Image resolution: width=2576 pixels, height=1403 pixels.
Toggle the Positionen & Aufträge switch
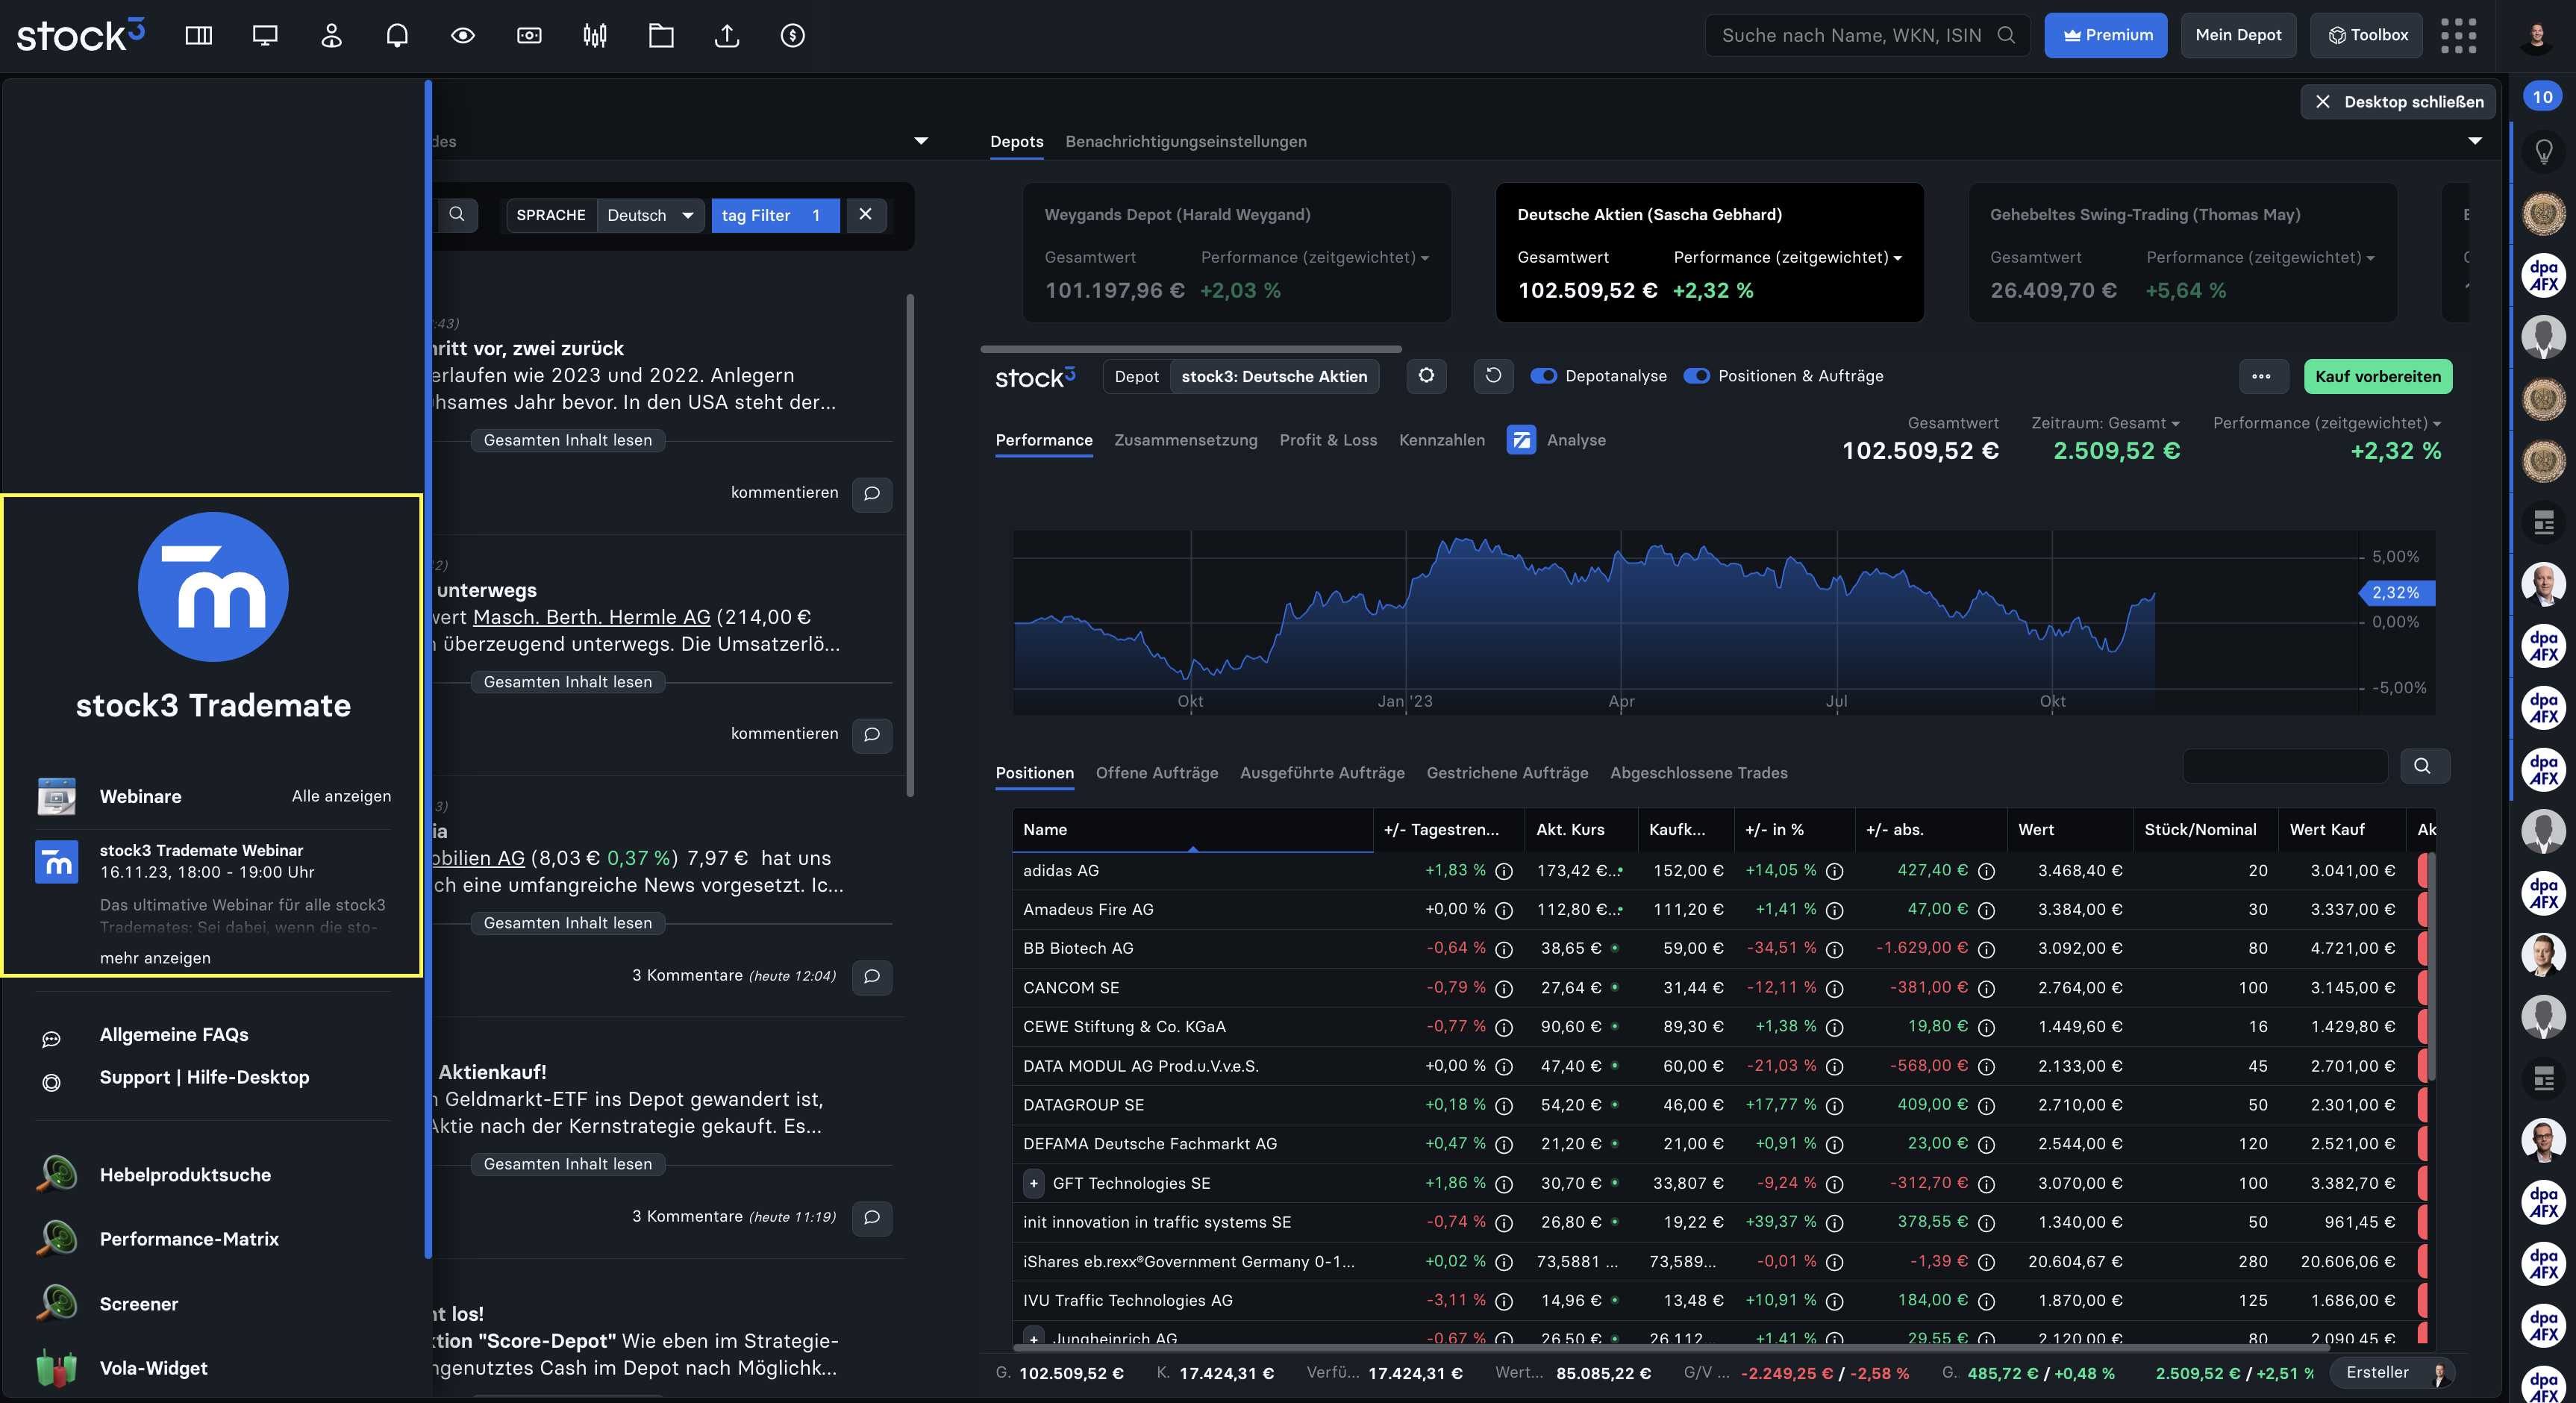point(1697,376)
